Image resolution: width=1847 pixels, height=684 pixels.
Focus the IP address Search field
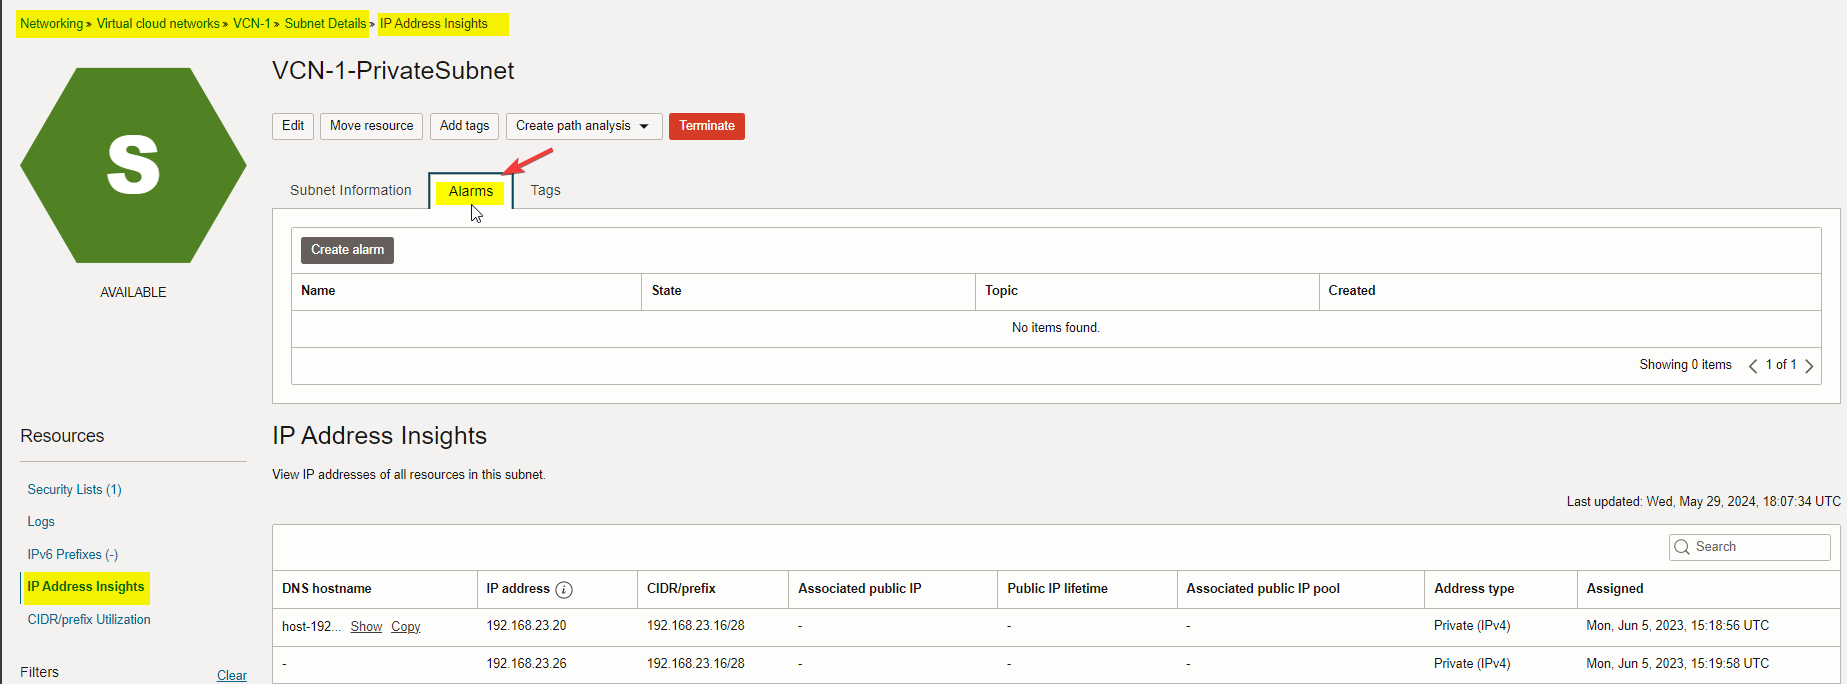point(1758,547)
